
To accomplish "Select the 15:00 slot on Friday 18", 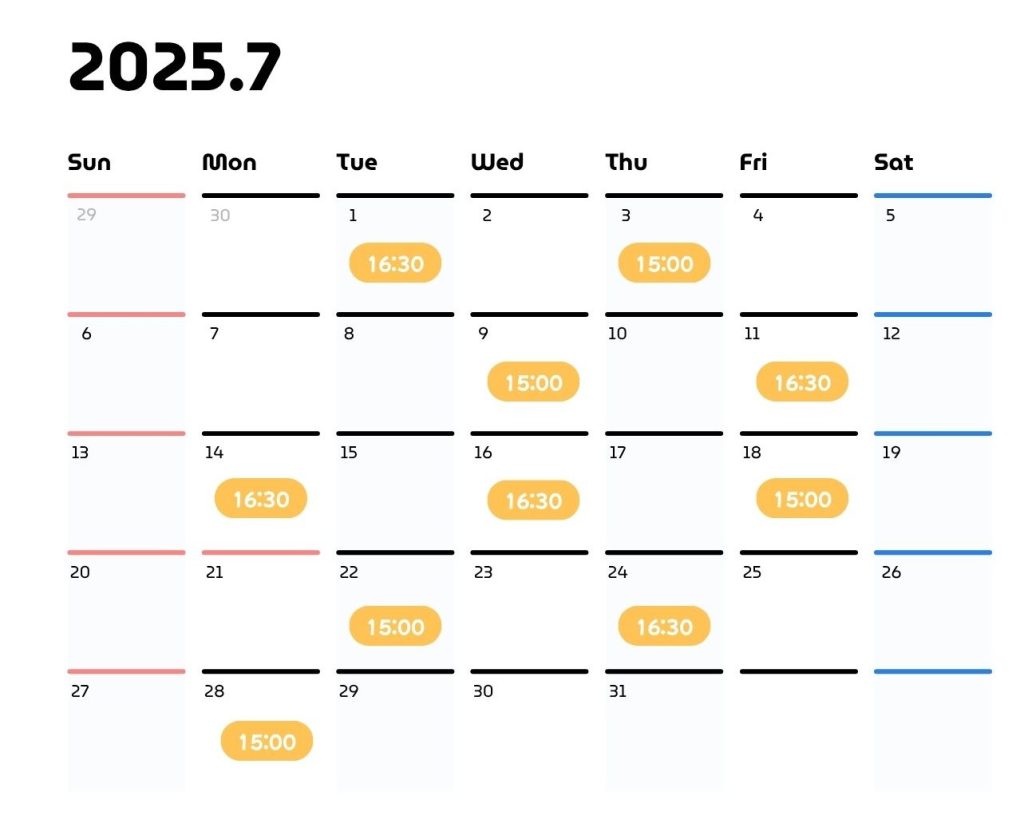I will [802, 498].
